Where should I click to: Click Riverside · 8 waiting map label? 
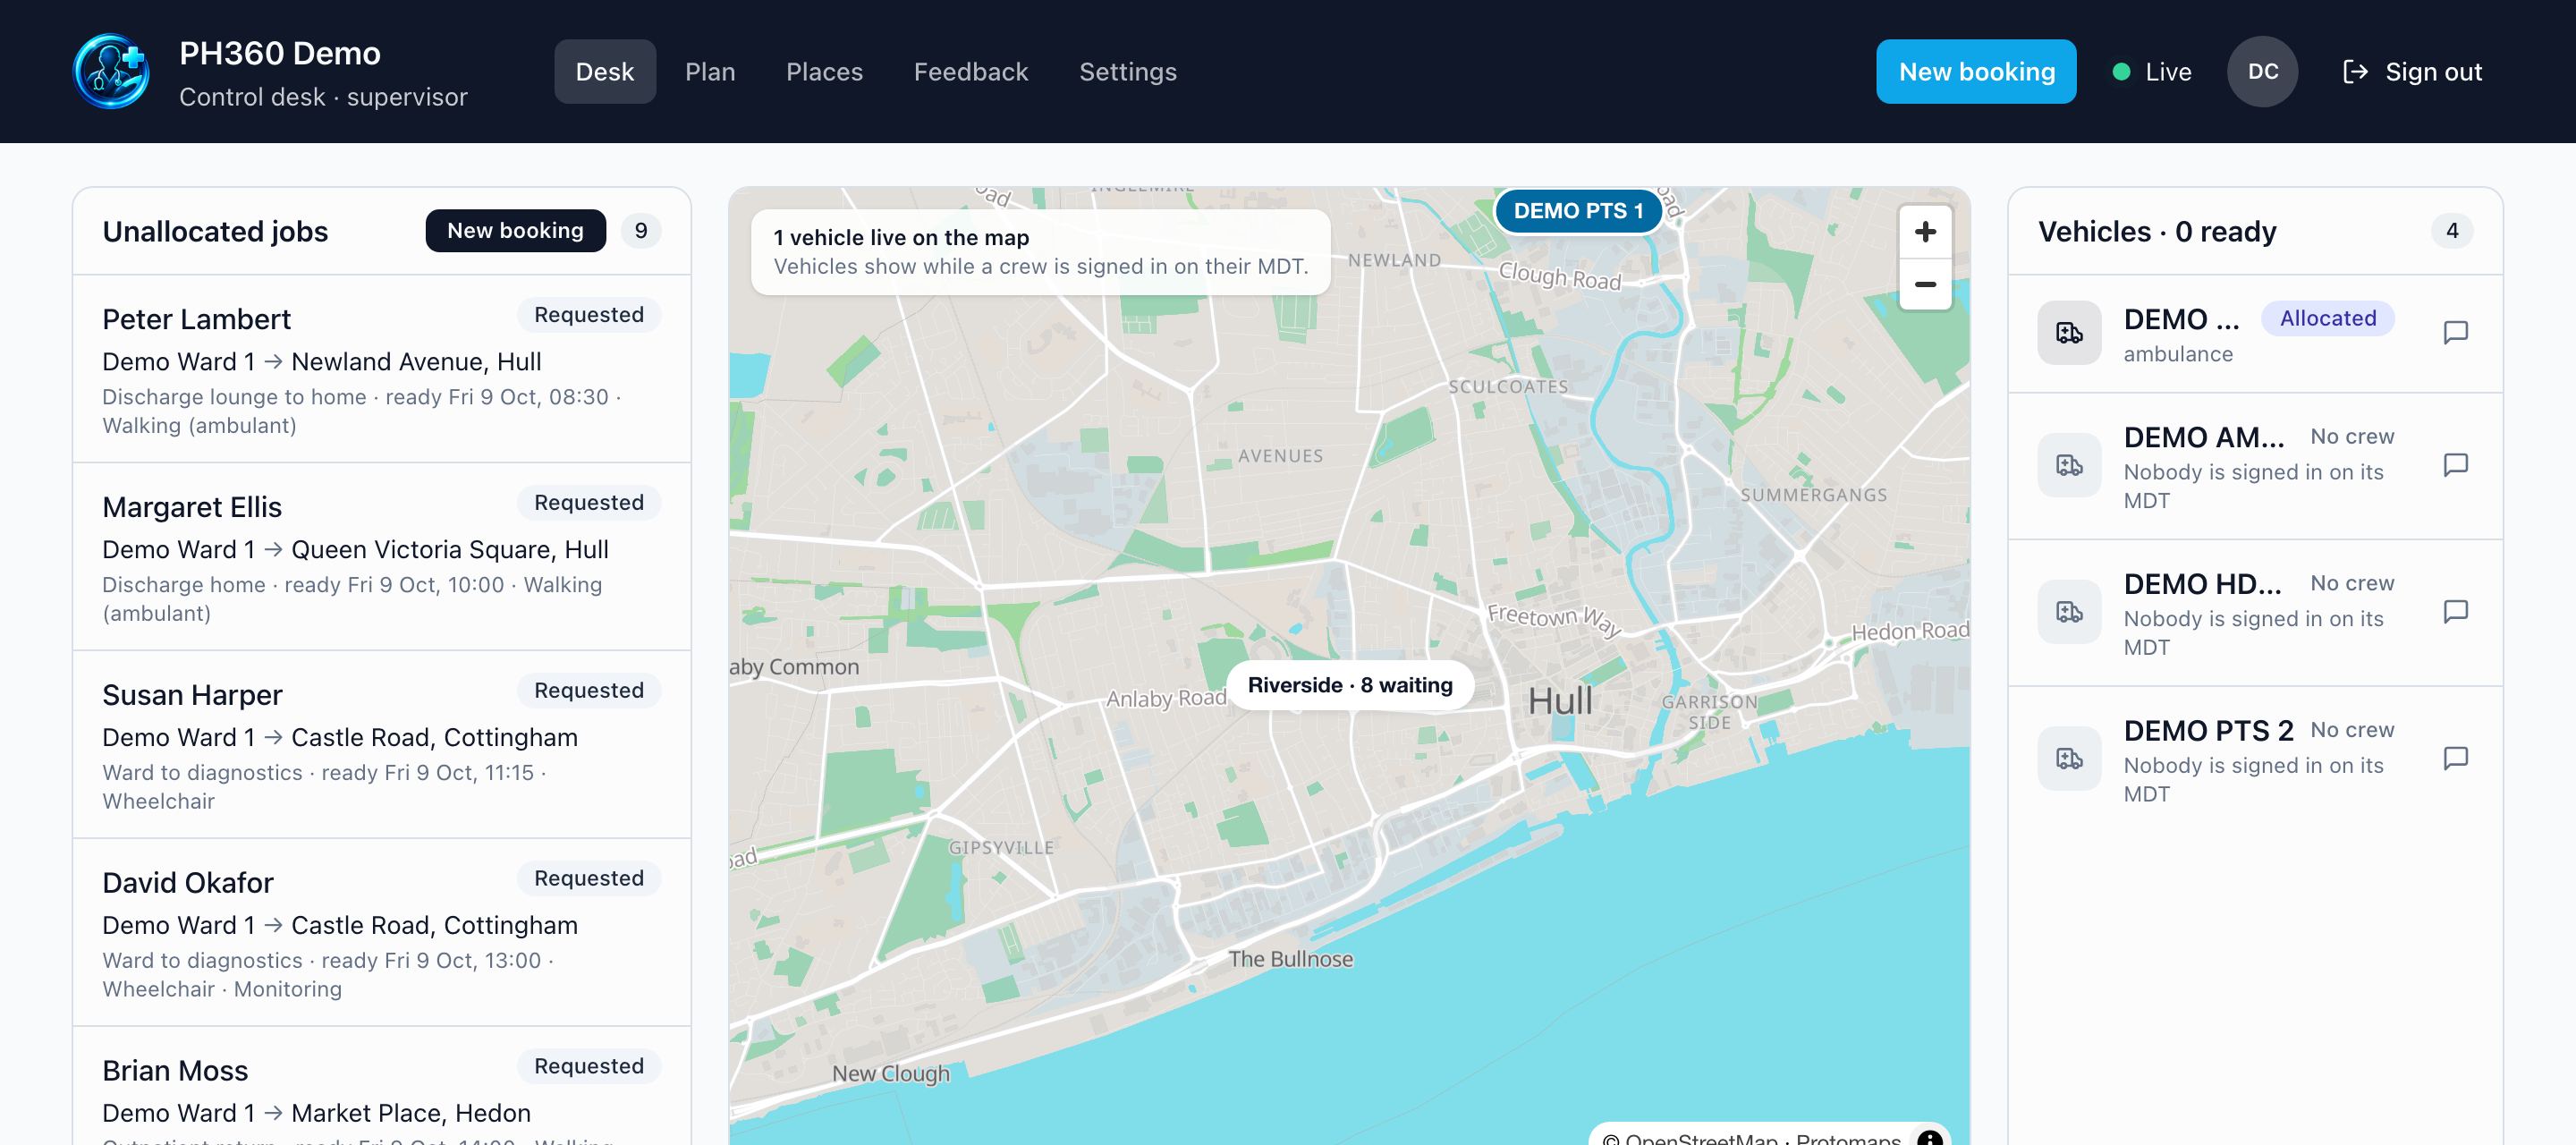click(x=1350, y=685)
